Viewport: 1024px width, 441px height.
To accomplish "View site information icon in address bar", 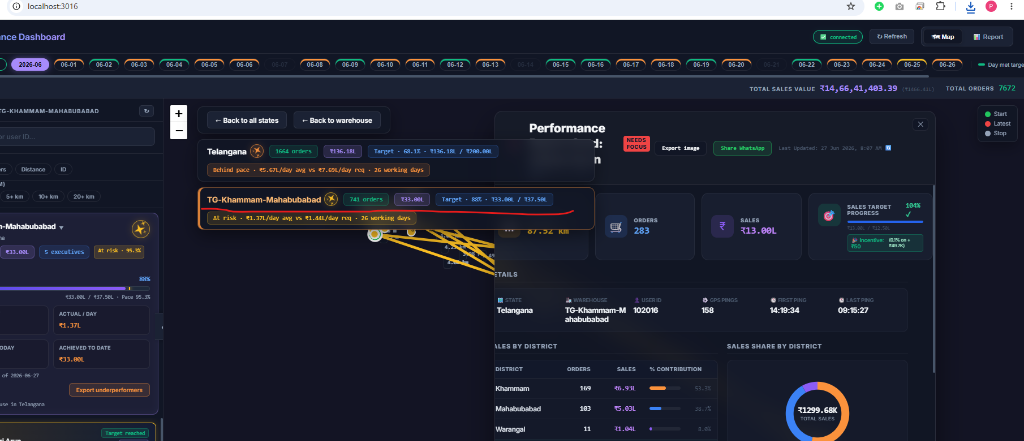I will pyautogui.click(x=17, y=6).
